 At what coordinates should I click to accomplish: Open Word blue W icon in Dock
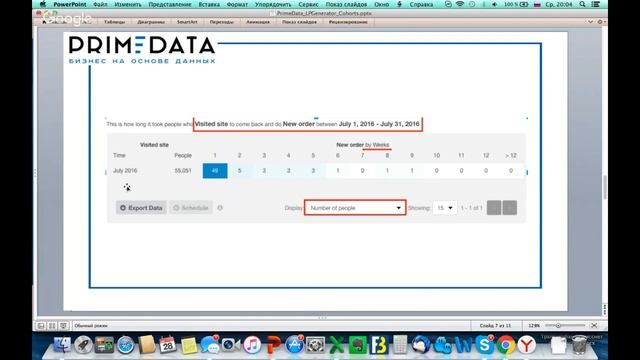coord(463,345)
